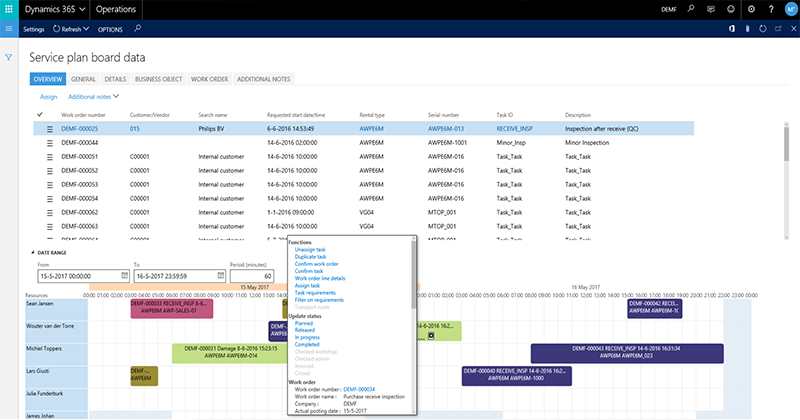
Task: Click the Period (minutes) input field
Action: [x=252, y=275]
